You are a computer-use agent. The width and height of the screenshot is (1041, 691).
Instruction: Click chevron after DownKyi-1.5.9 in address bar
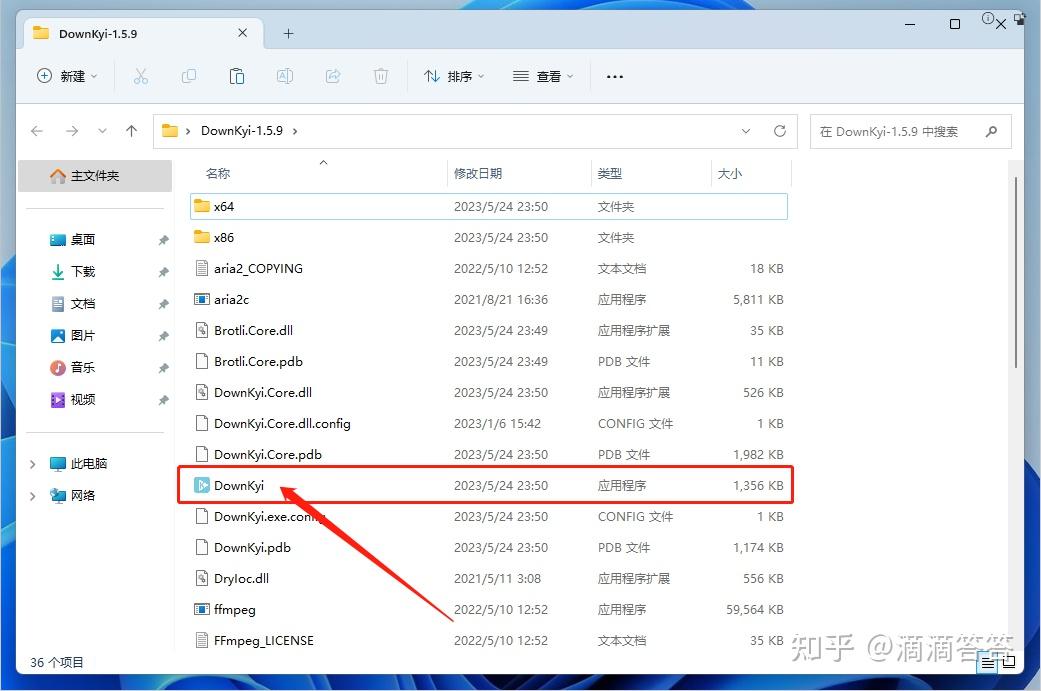tap(295, 131)
